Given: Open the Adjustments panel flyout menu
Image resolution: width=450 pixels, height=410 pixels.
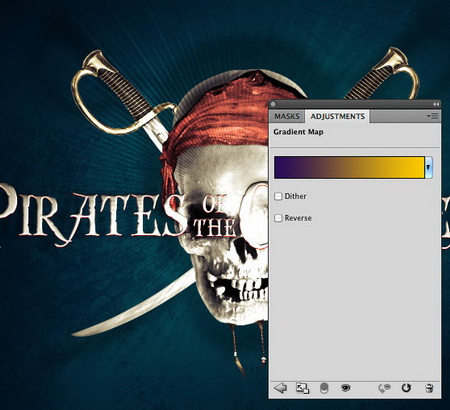Looking at the screenshot, I should [x=433, y=116].
